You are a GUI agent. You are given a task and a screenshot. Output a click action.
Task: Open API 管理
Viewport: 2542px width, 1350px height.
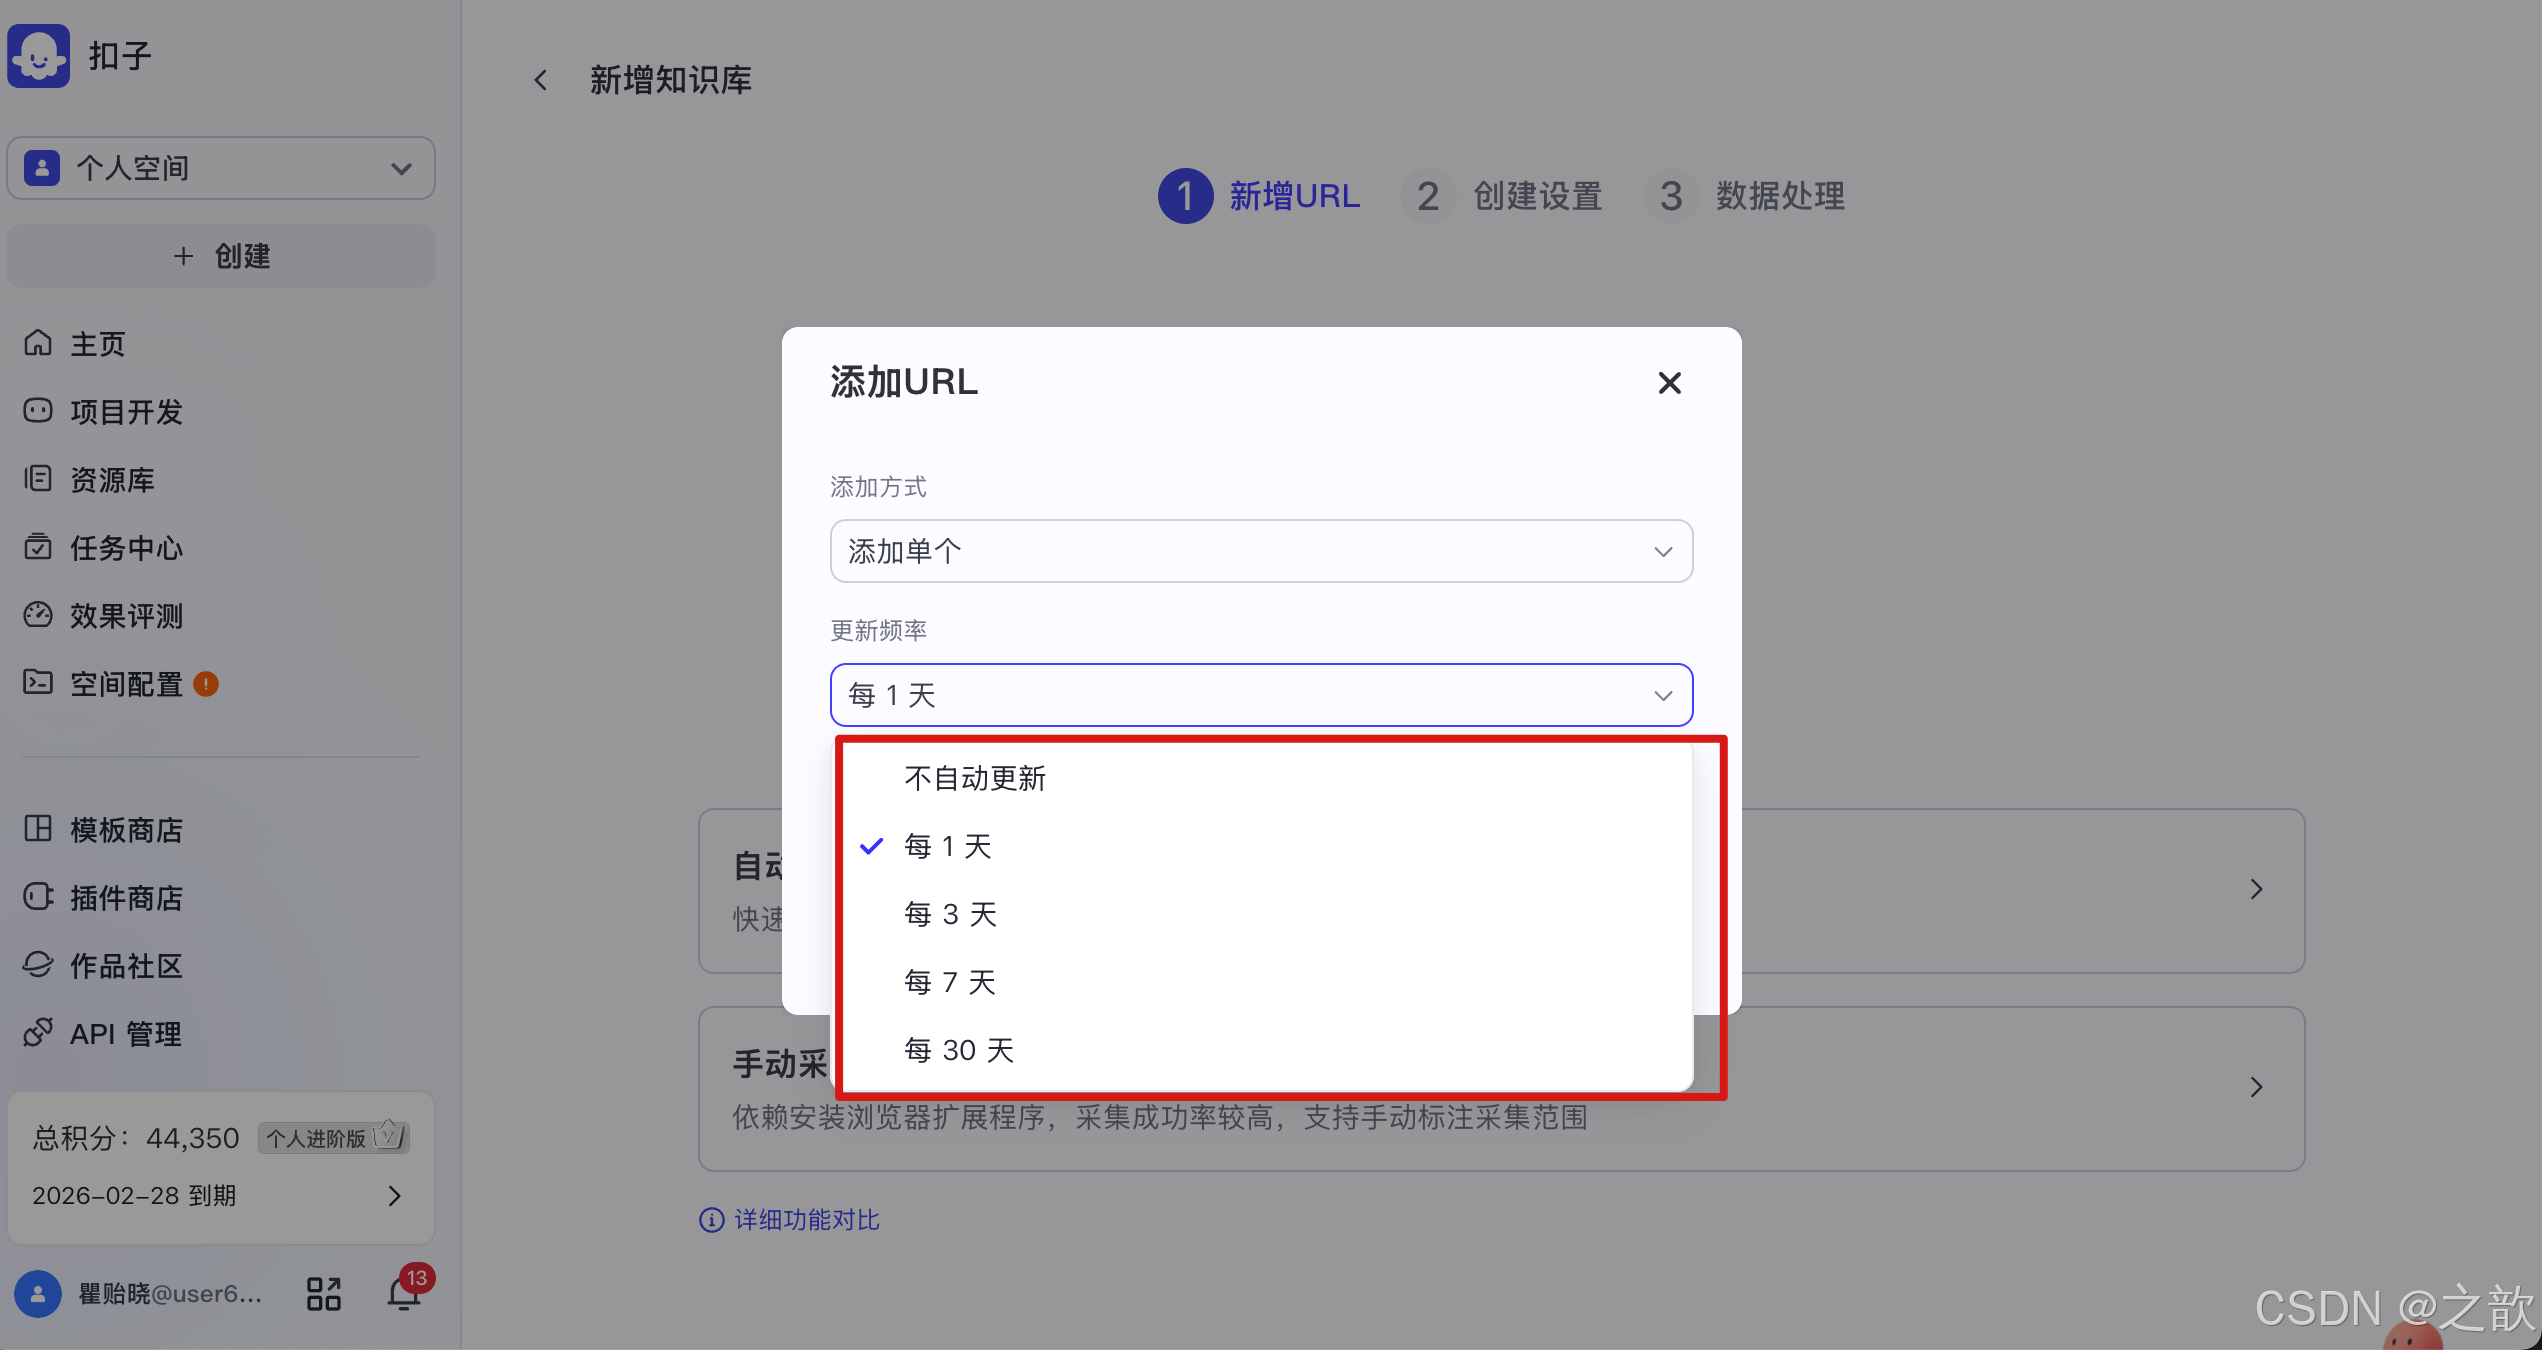(x=125, y=1033)
